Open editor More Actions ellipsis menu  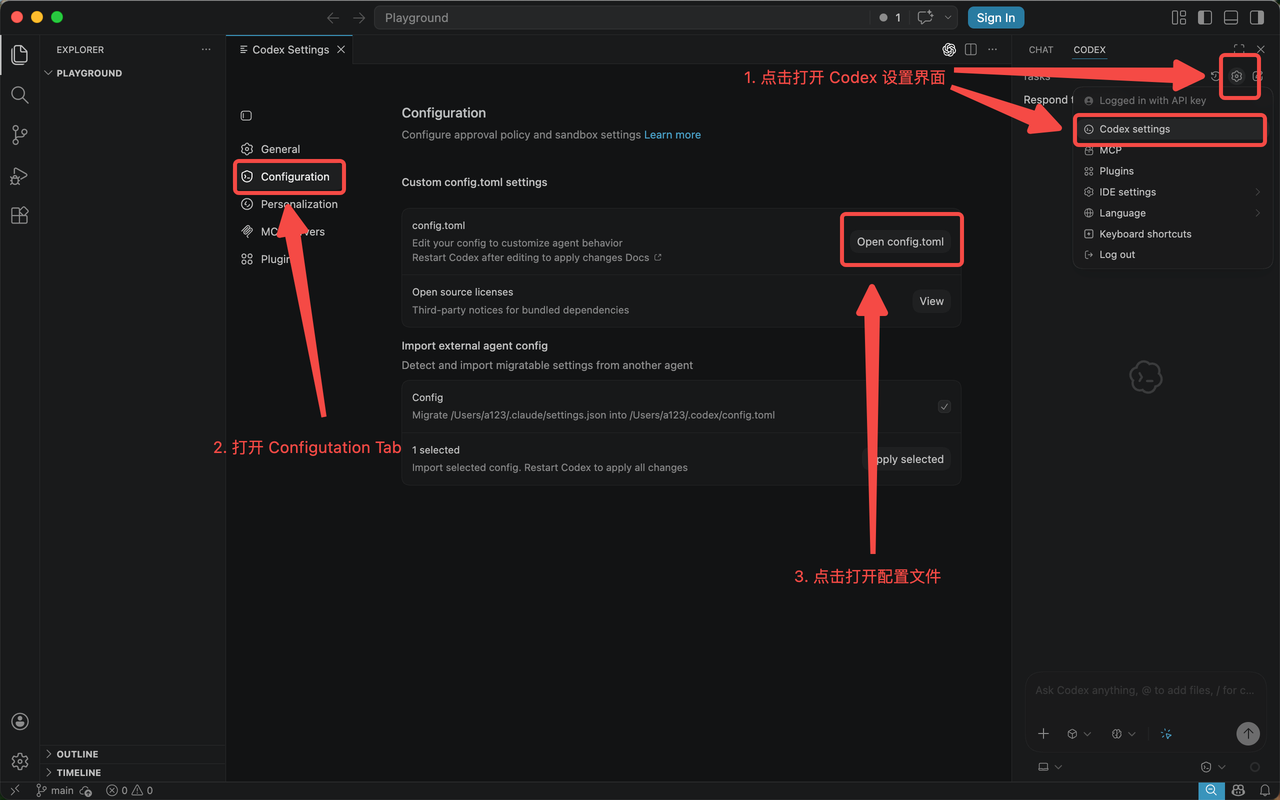click(993, 49)
